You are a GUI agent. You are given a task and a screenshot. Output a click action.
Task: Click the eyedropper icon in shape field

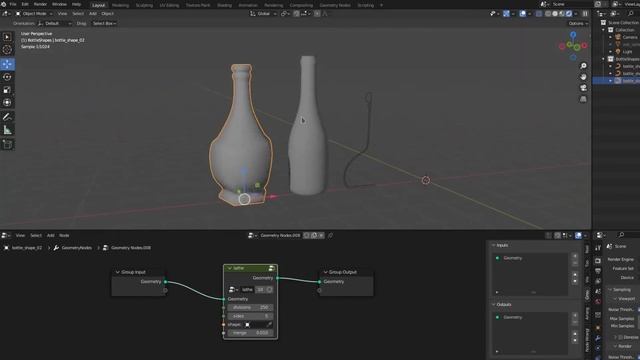[x=269, y=324]
